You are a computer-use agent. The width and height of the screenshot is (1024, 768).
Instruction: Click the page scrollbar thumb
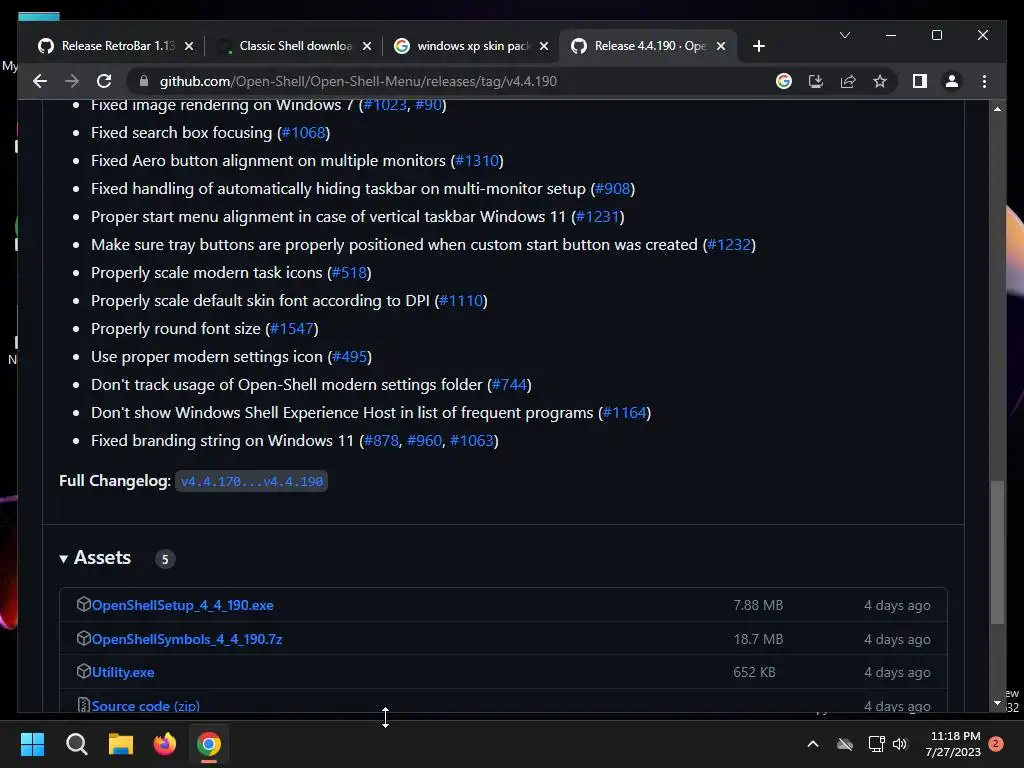997,552
